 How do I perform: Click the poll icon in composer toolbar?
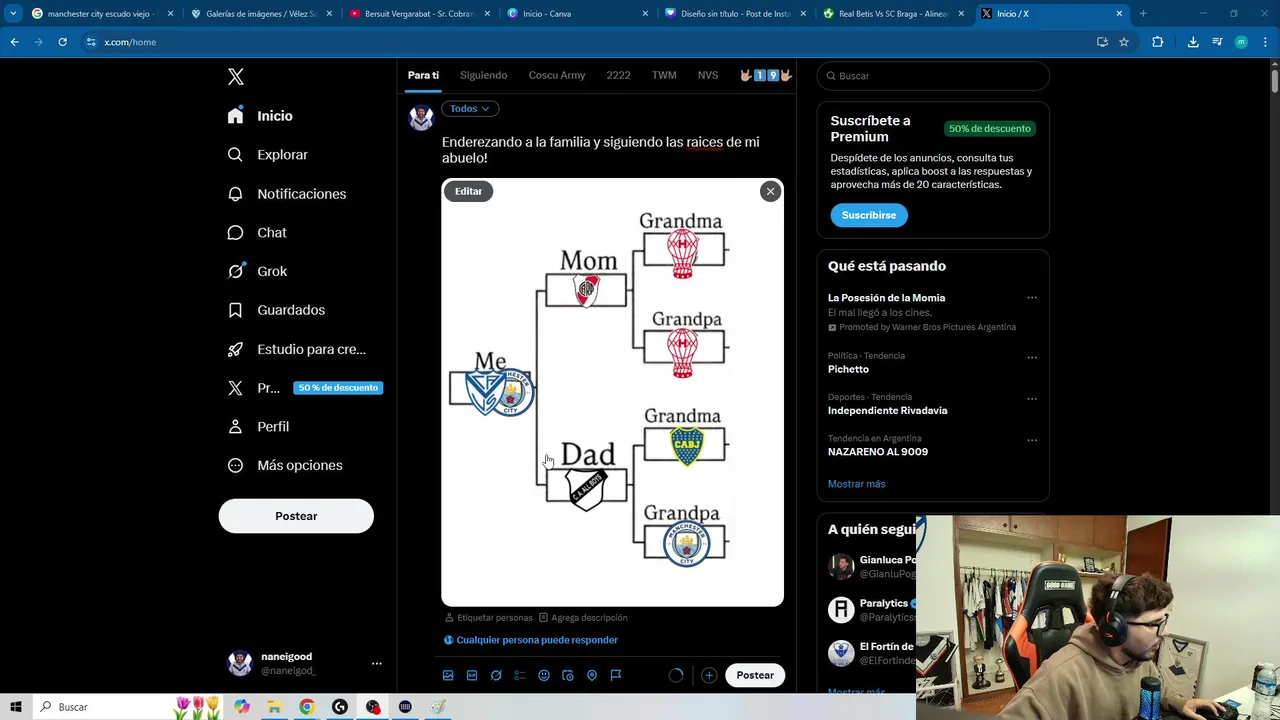point(520,675)
